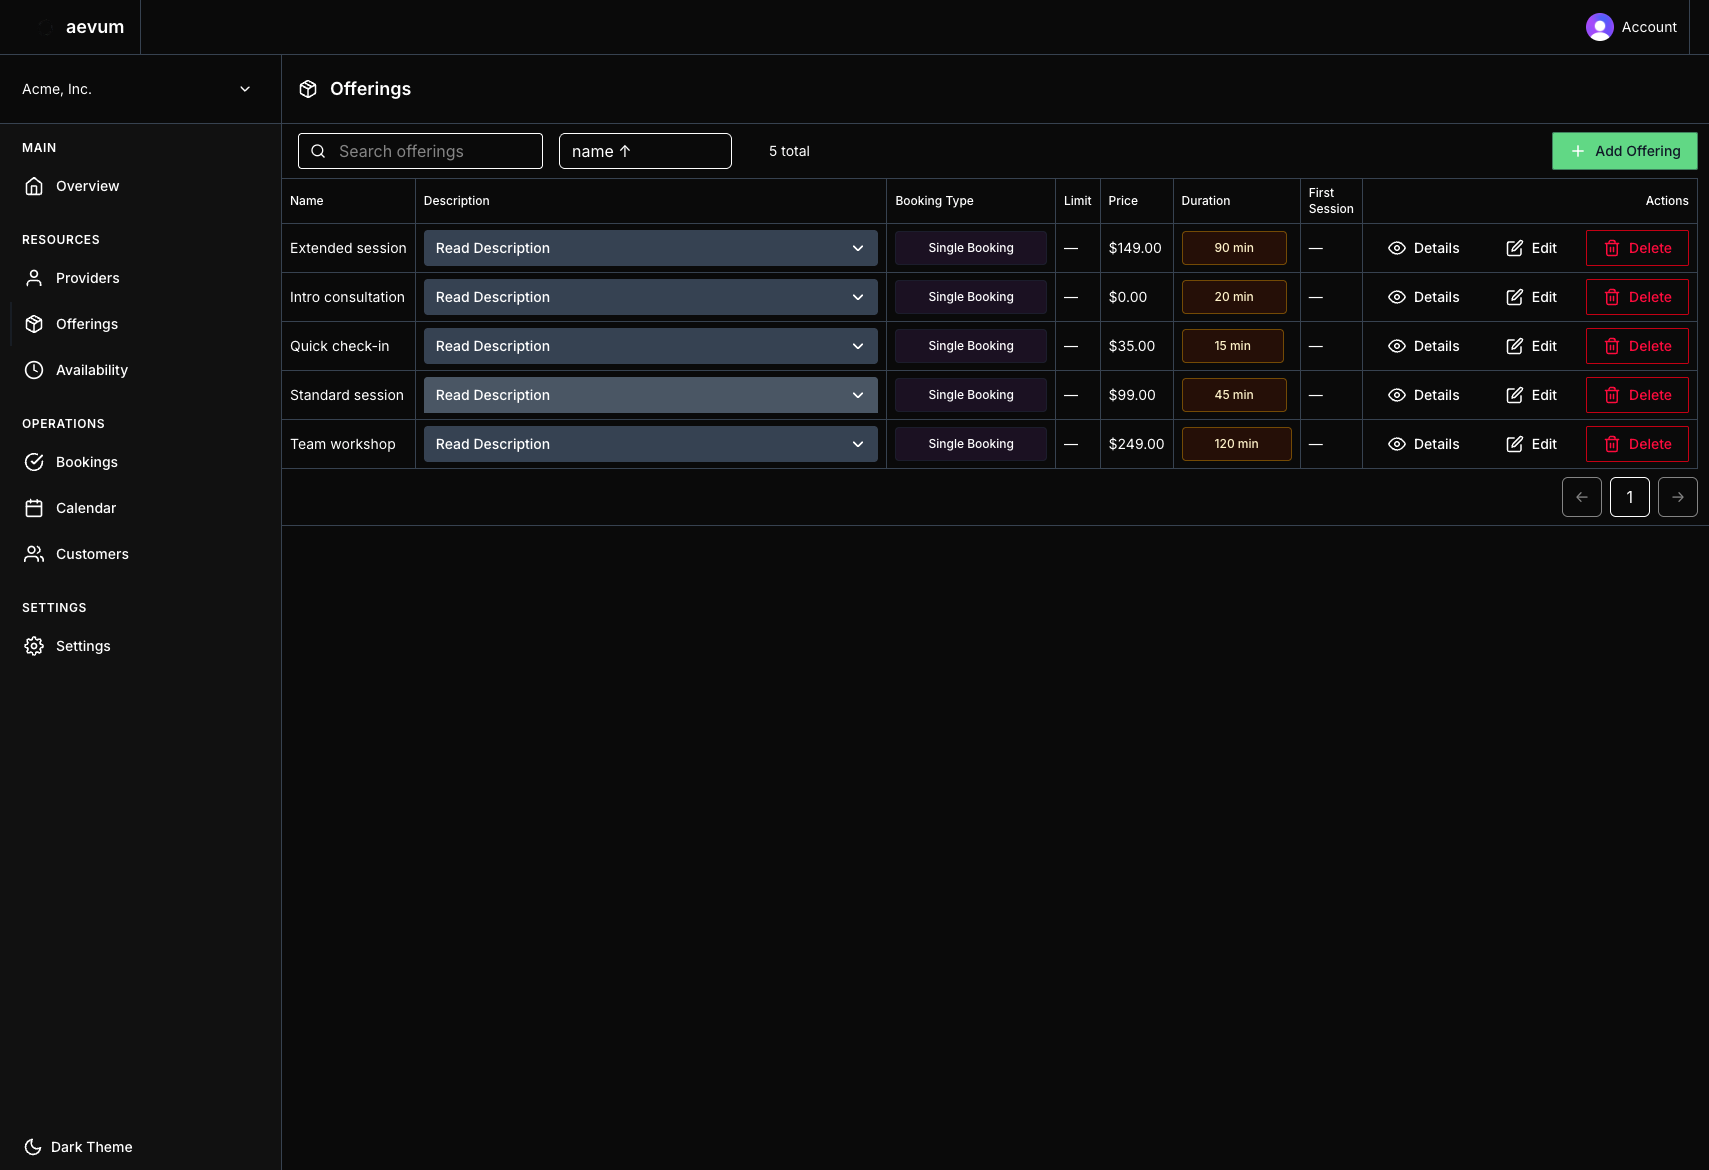This screenshot has width=1709, height=1170.
Task: Click the aevum logo
Action: (95, 27)
